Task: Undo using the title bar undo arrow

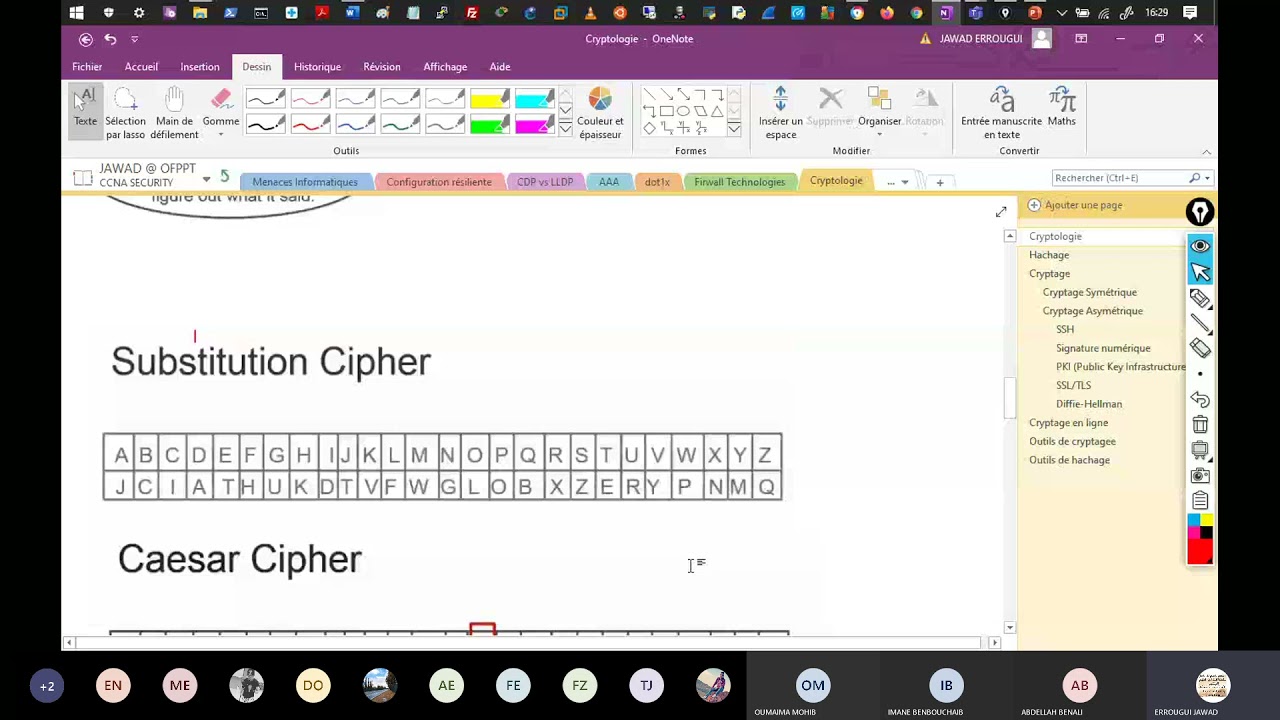Action: pos(110,39)
